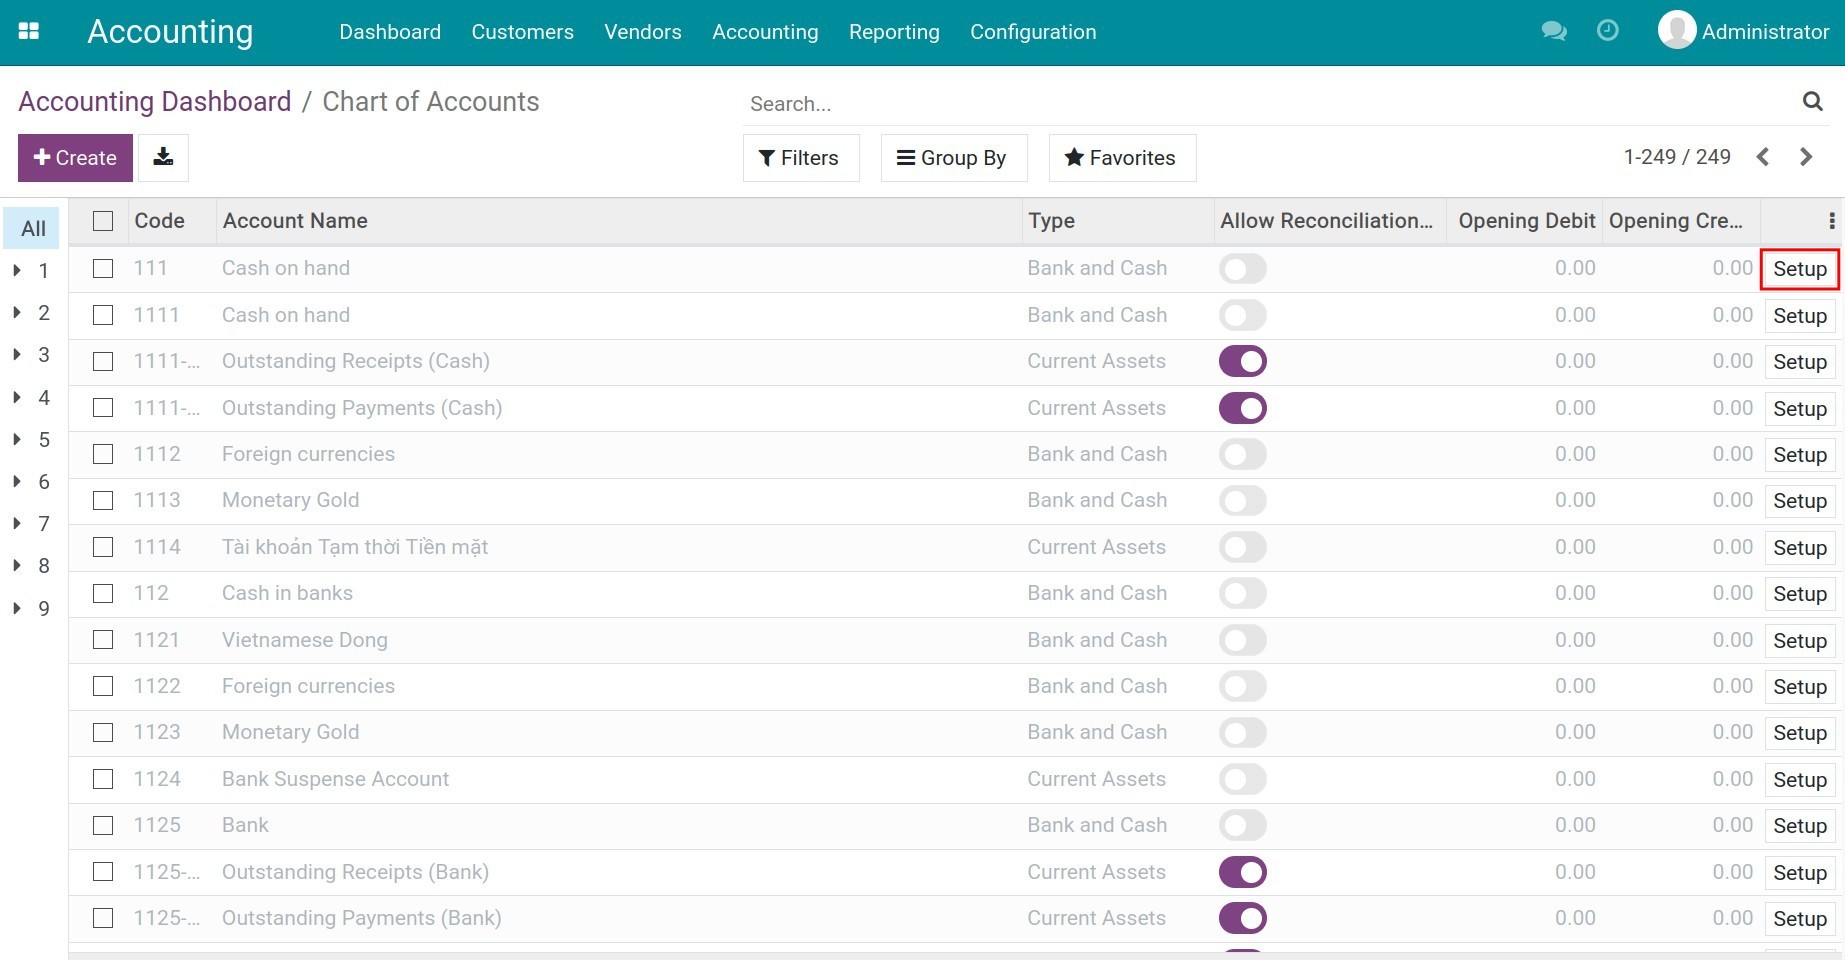Select all rows header checkbox
The width and height of the screenshot is (1845, 960).
click(103, 221)
